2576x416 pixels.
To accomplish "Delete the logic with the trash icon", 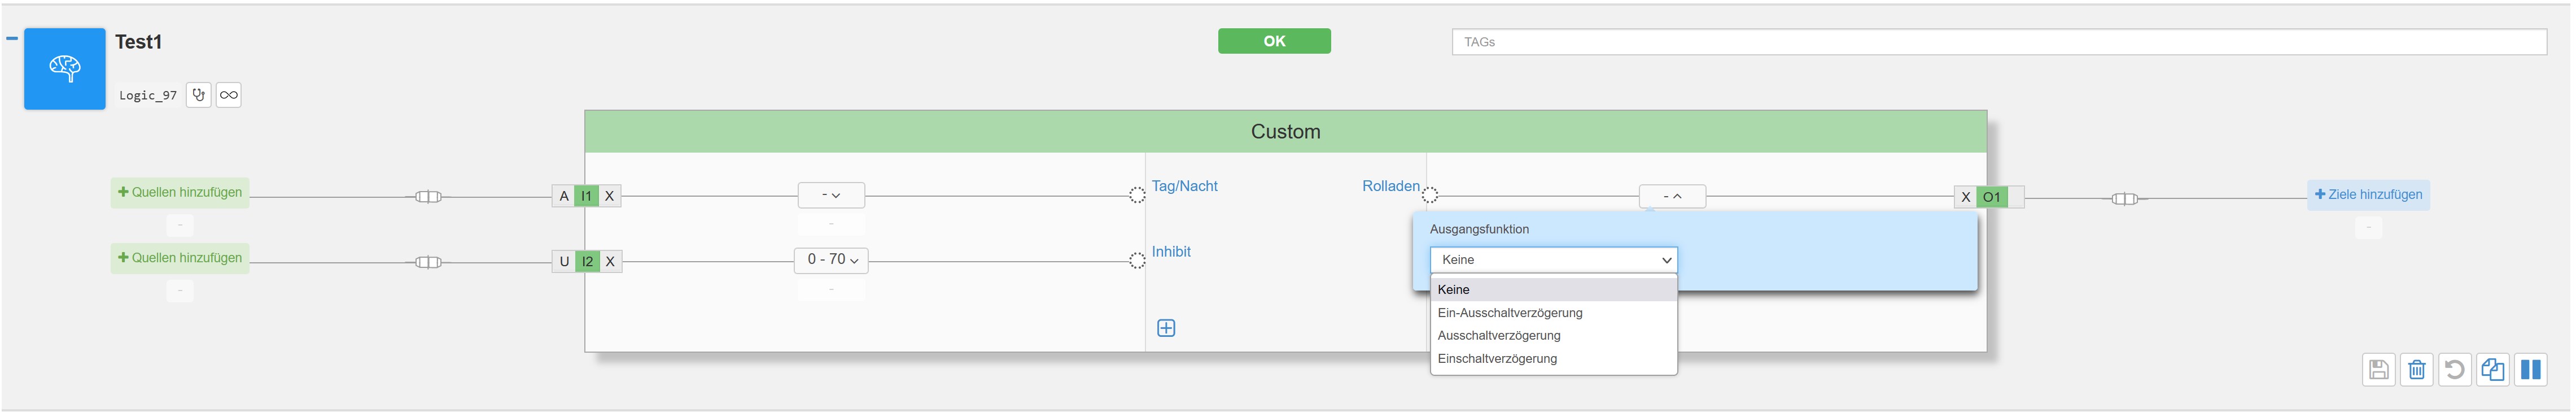I will point(2417,370).
